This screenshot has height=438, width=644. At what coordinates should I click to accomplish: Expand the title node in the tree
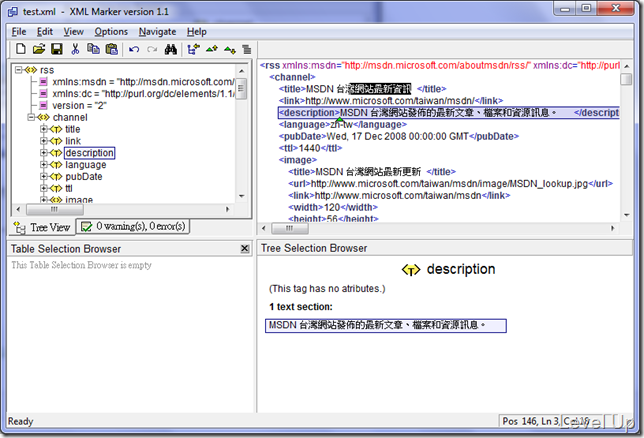44,129
